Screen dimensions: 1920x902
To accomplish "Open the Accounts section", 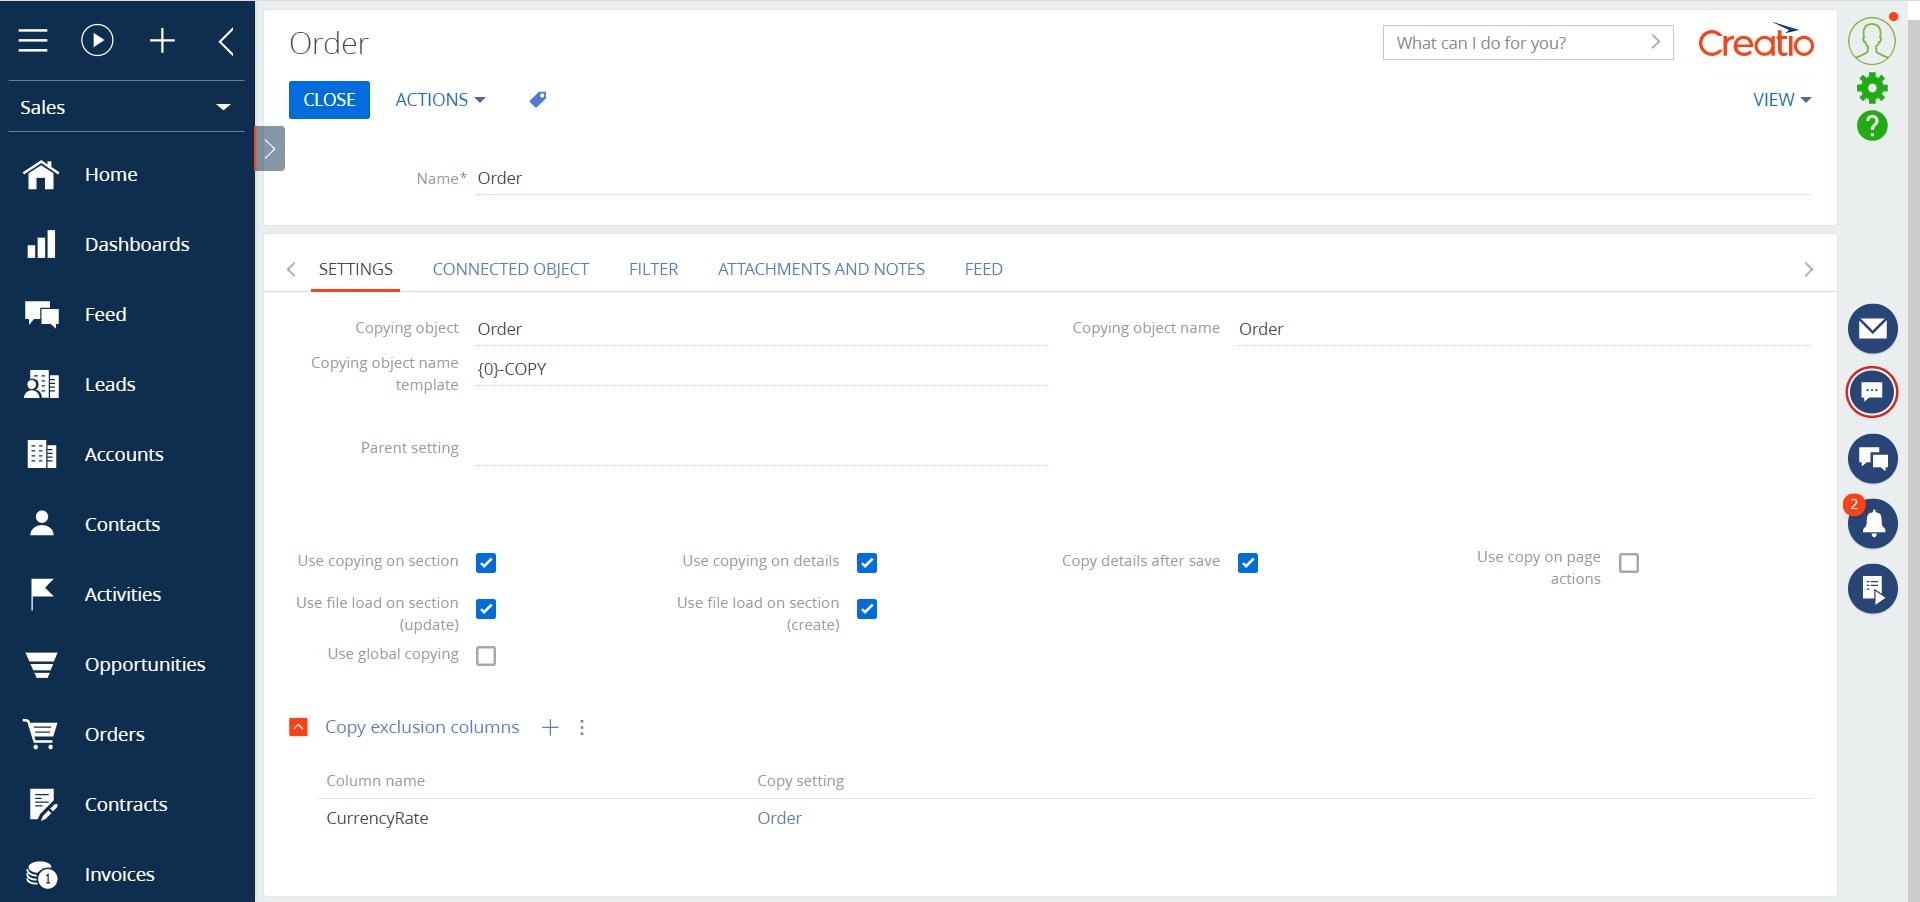I will (x=123, y=454).
